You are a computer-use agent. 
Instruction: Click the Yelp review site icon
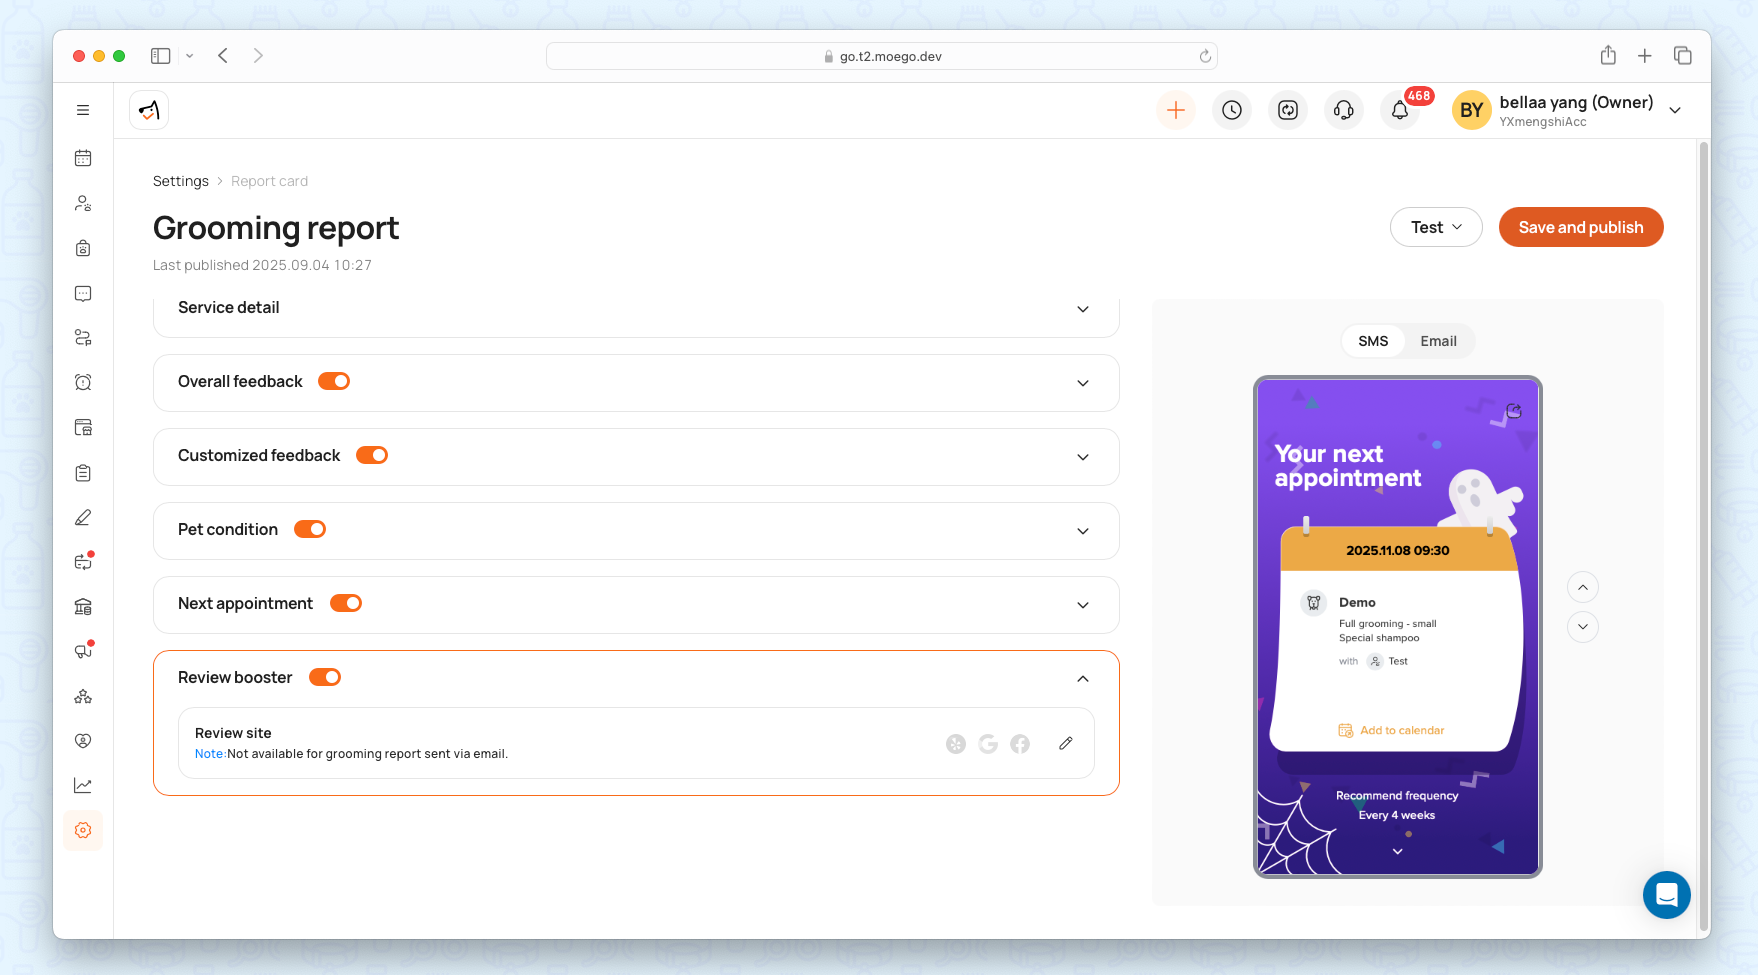point(956,743)
